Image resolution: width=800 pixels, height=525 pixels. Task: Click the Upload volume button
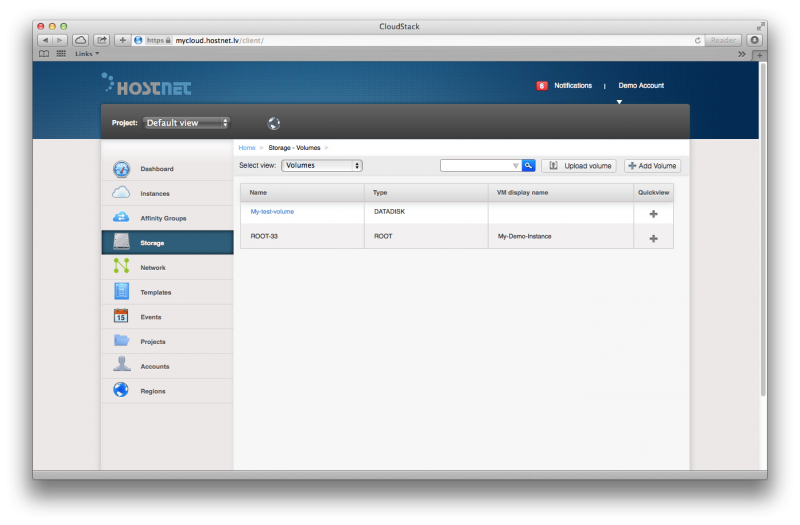579,166
